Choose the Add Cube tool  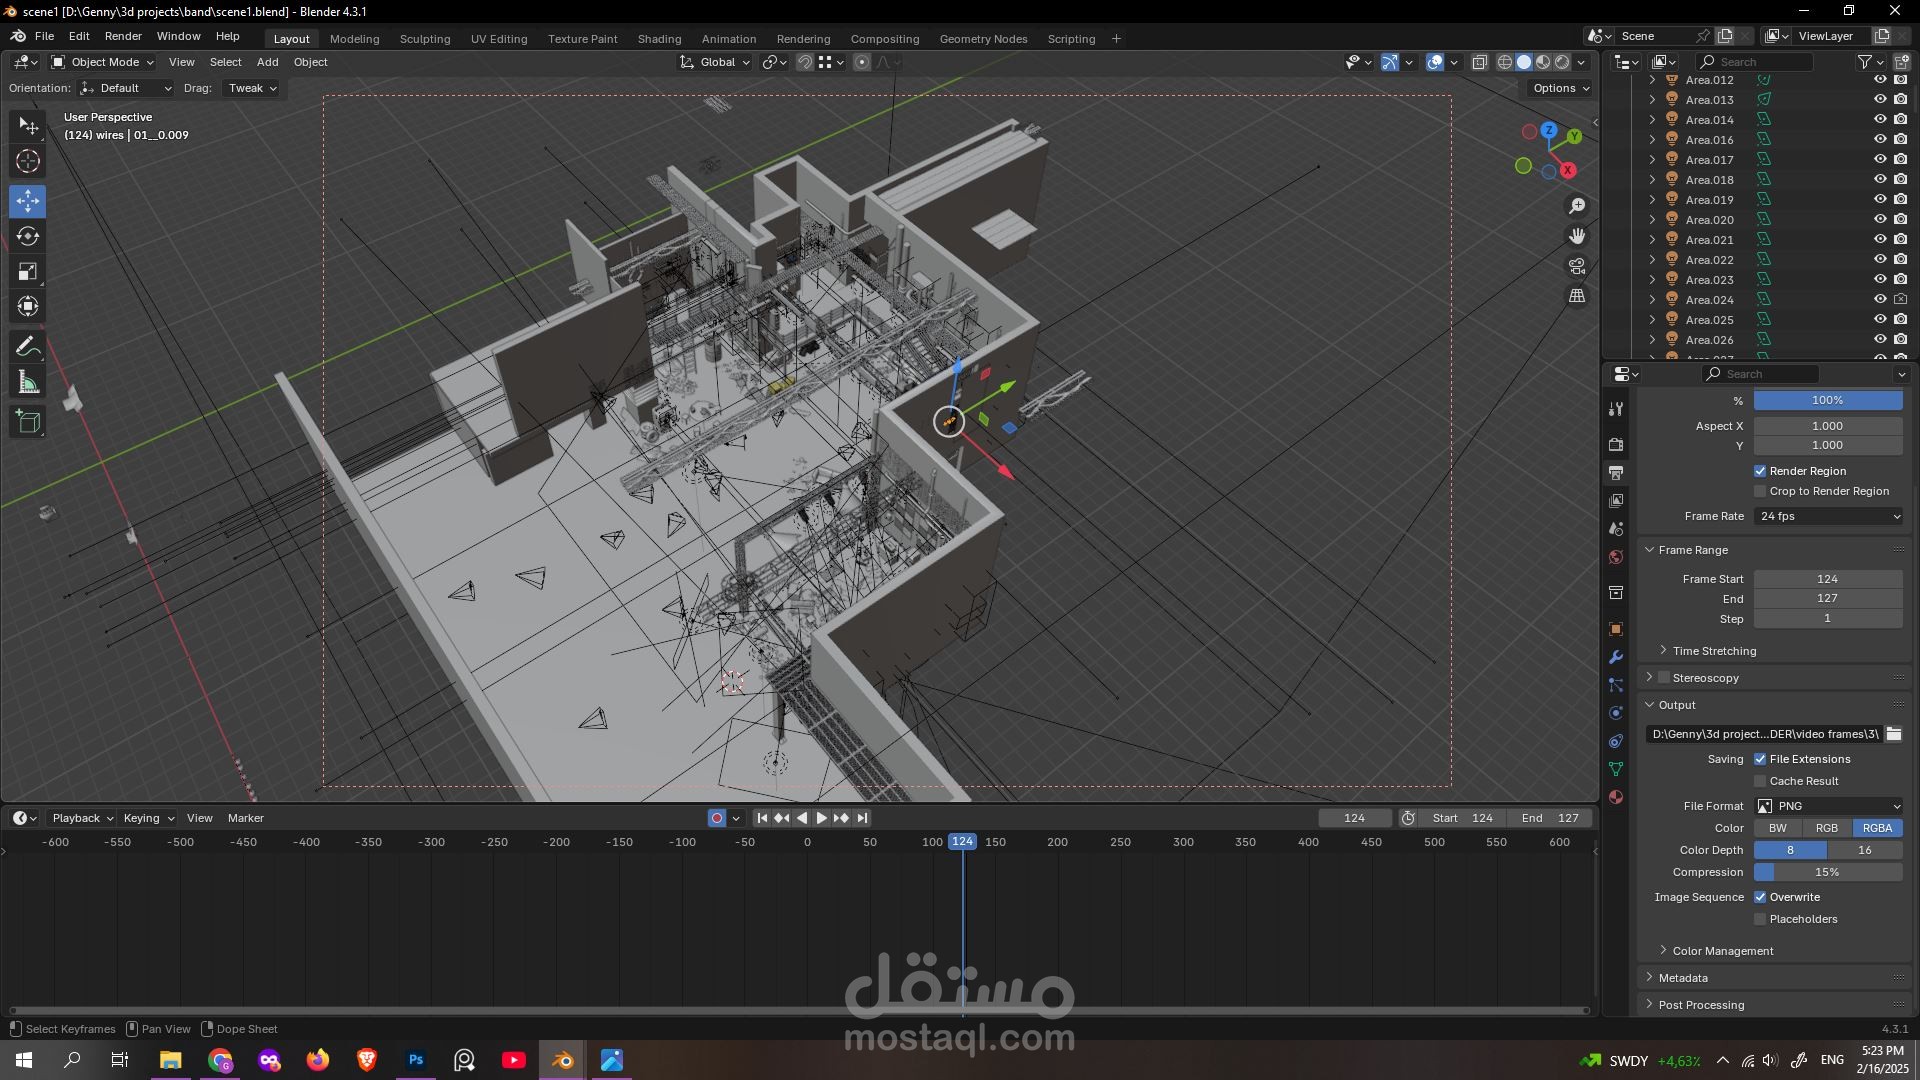28,422
